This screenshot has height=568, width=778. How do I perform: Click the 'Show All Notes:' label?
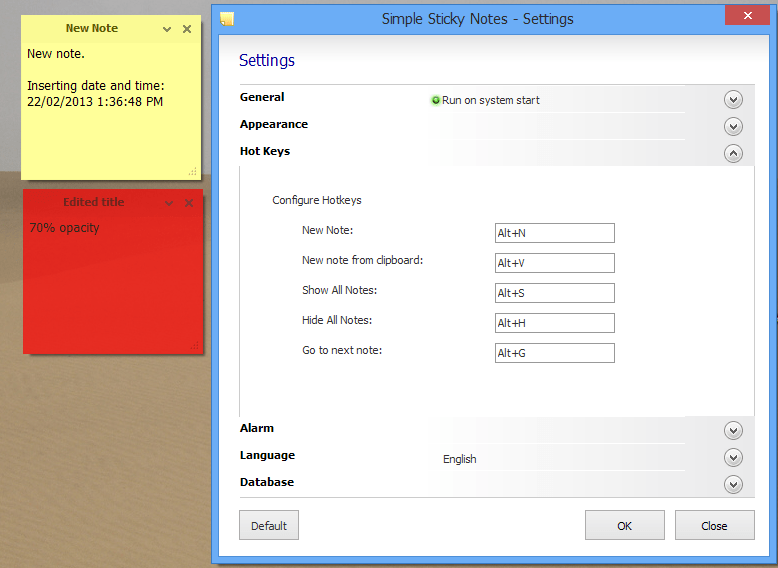tap(339, 290)
